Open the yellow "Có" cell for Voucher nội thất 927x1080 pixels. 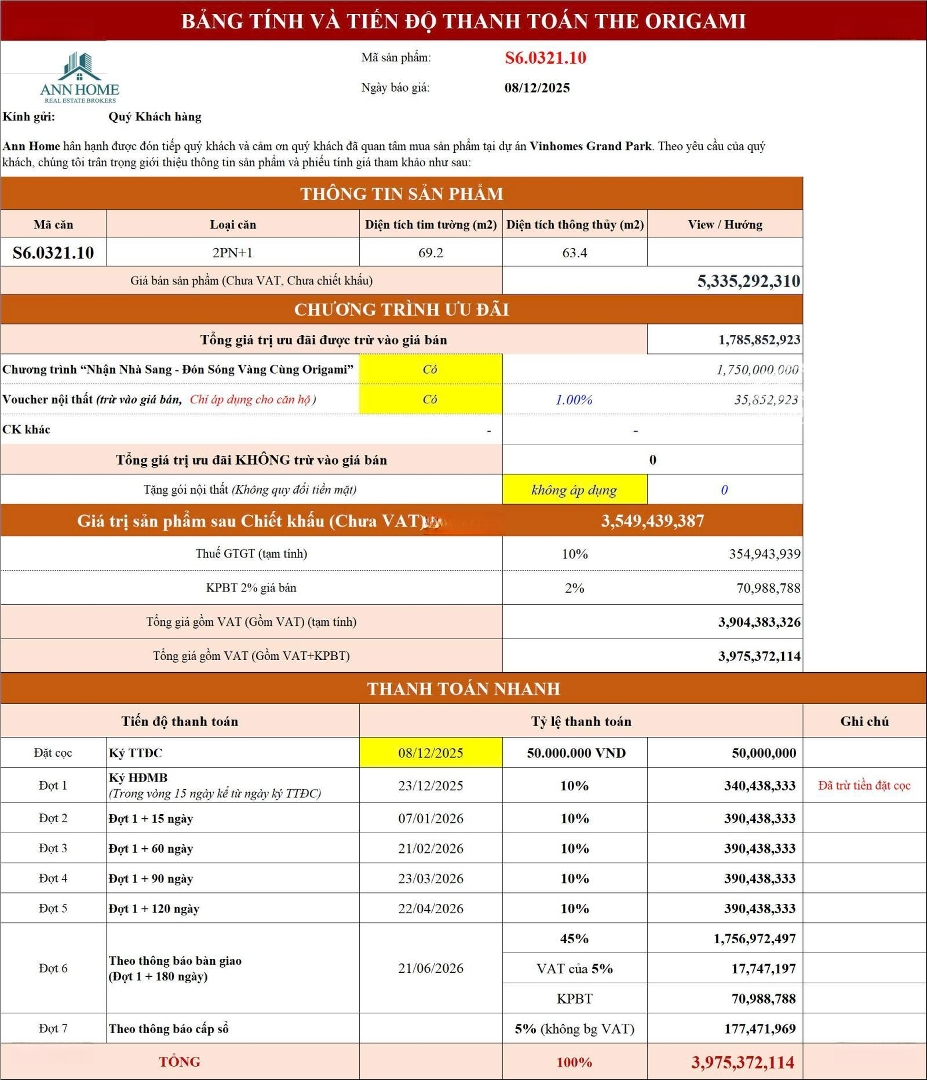click(430, 399)
